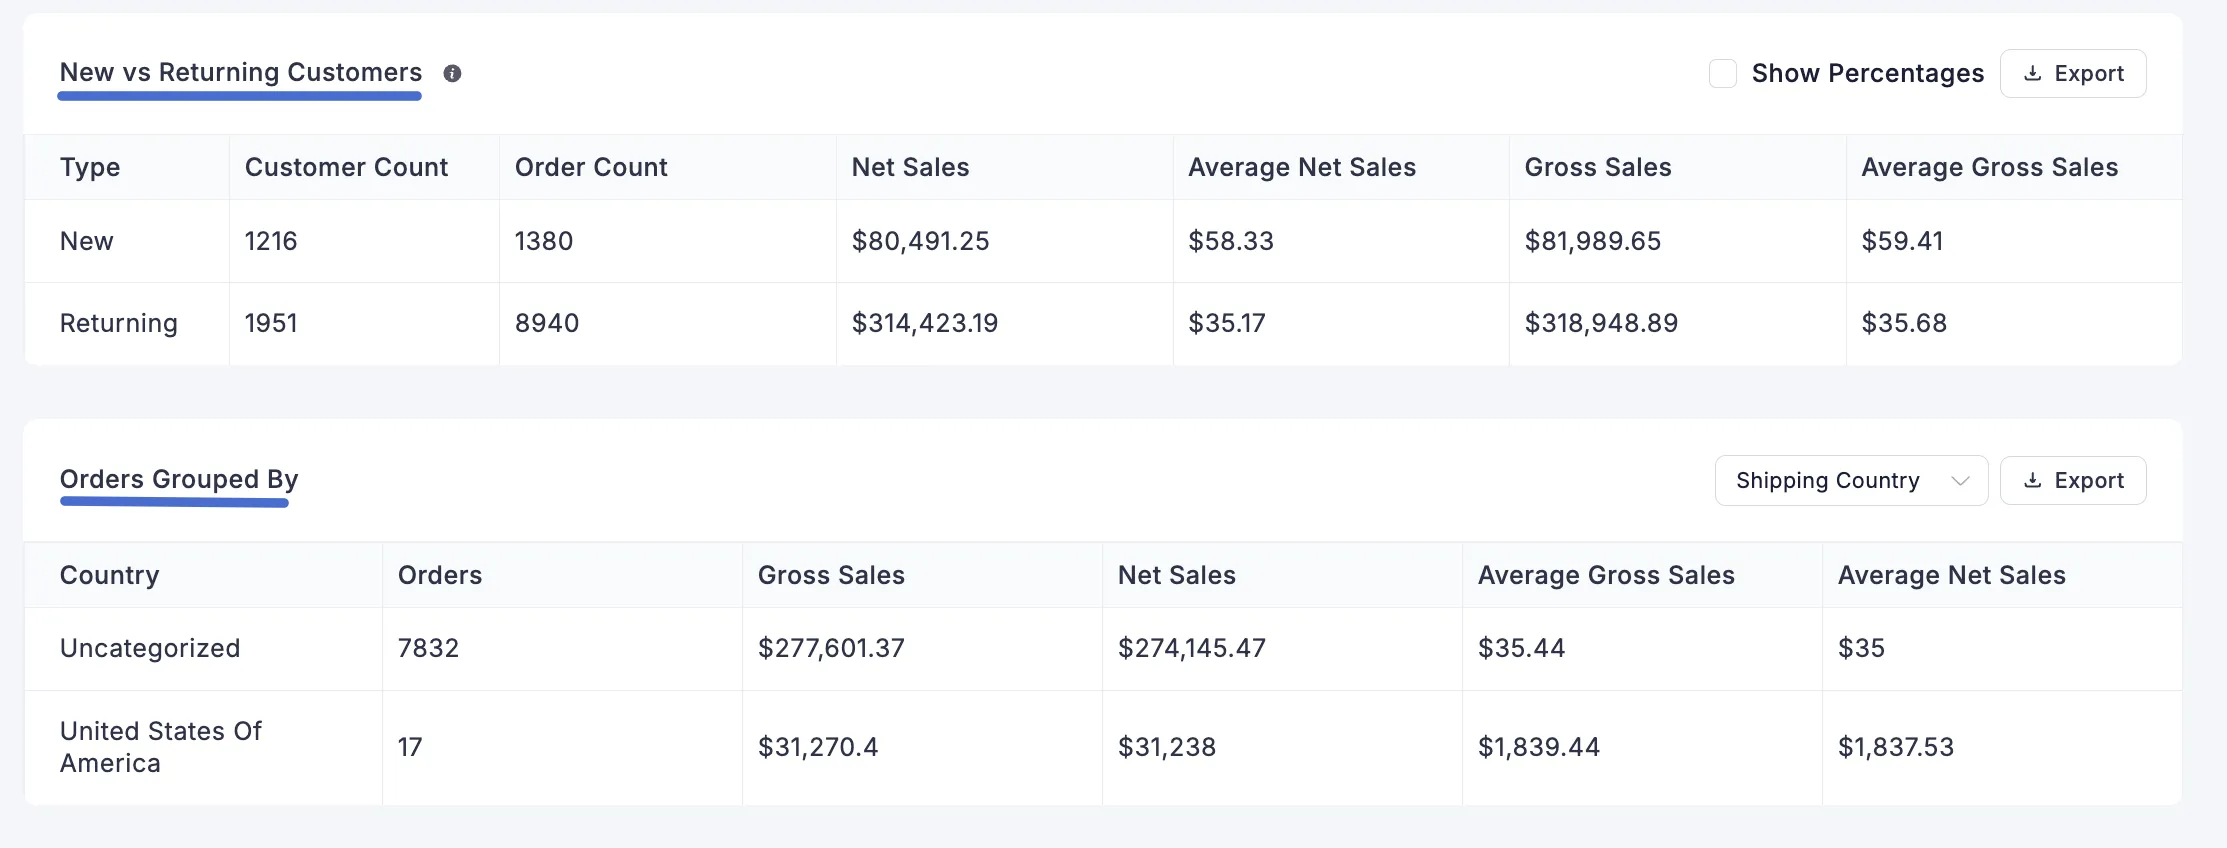Export the New vs Returning Customers table
The width and height of the screenshot is (2227, 848).
(2073, 73)
